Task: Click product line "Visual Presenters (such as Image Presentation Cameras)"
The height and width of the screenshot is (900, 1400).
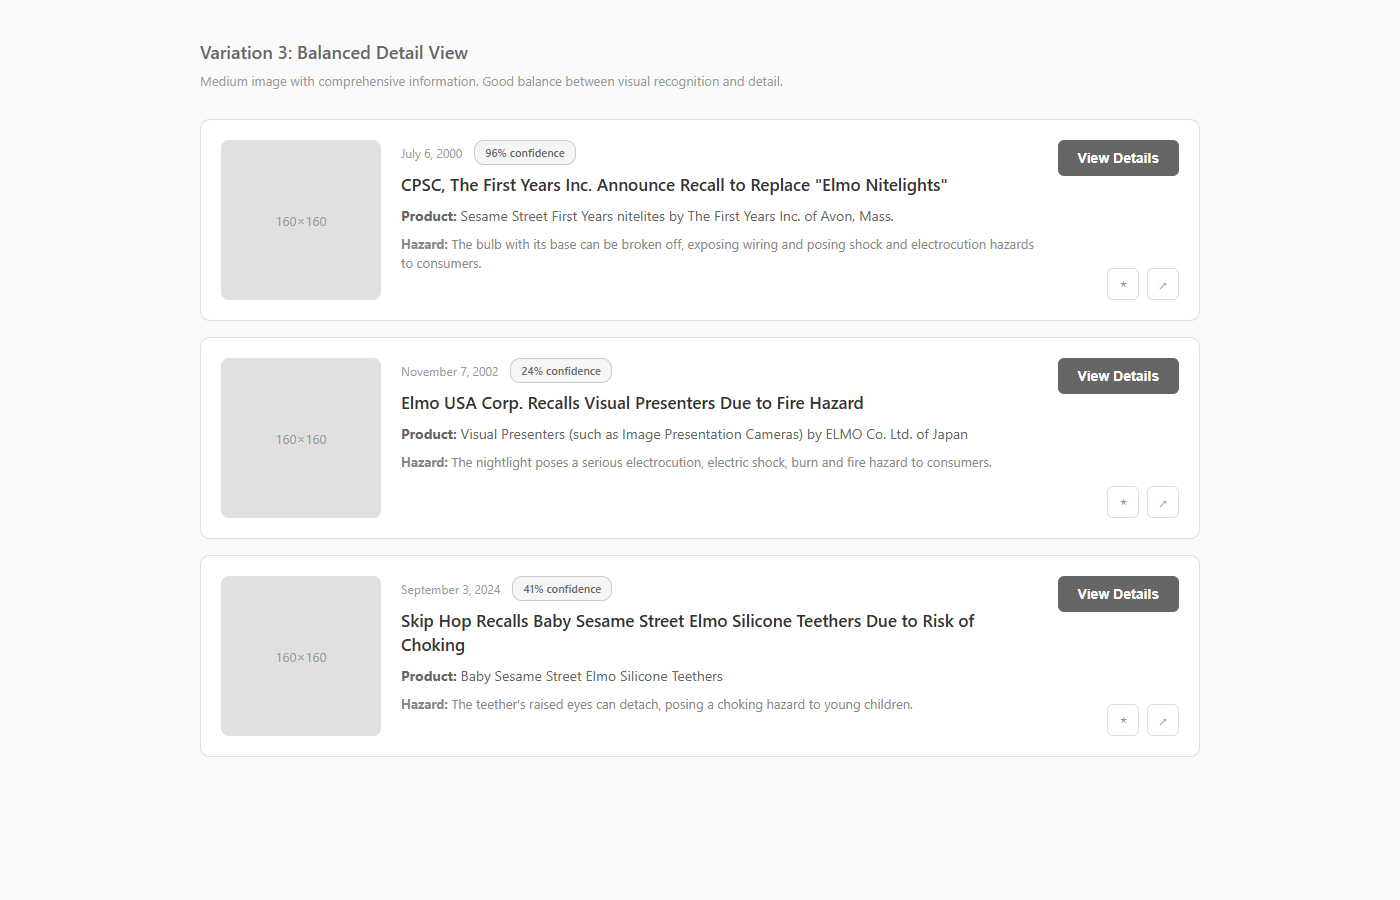Action: coord(685,434)
